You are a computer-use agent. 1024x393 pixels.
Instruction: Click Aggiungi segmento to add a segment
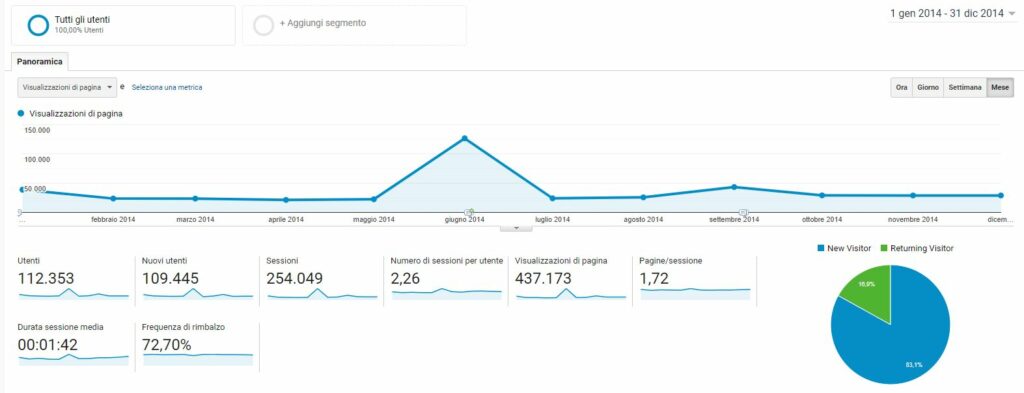pyautogui.click(x=323, y=23)
